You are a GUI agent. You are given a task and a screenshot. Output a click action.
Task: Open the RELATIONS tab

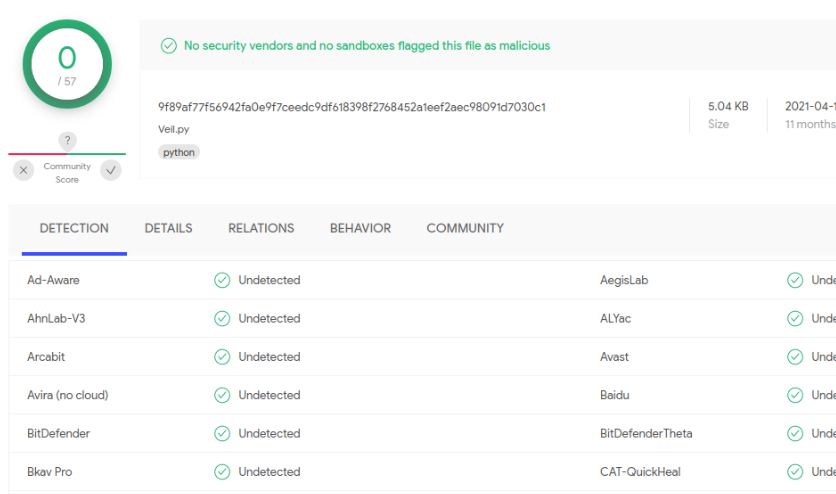(261, 228)
